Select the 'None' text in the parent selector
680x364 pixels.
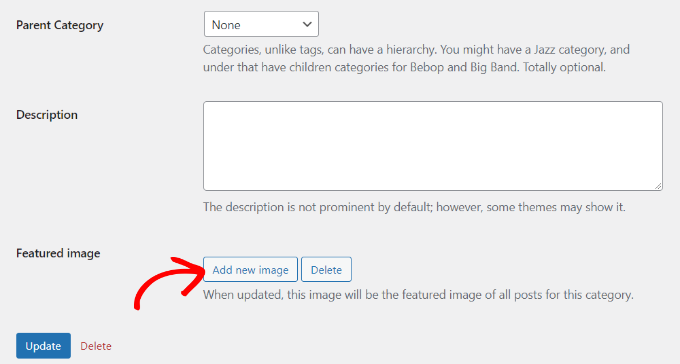click(226, 25)
